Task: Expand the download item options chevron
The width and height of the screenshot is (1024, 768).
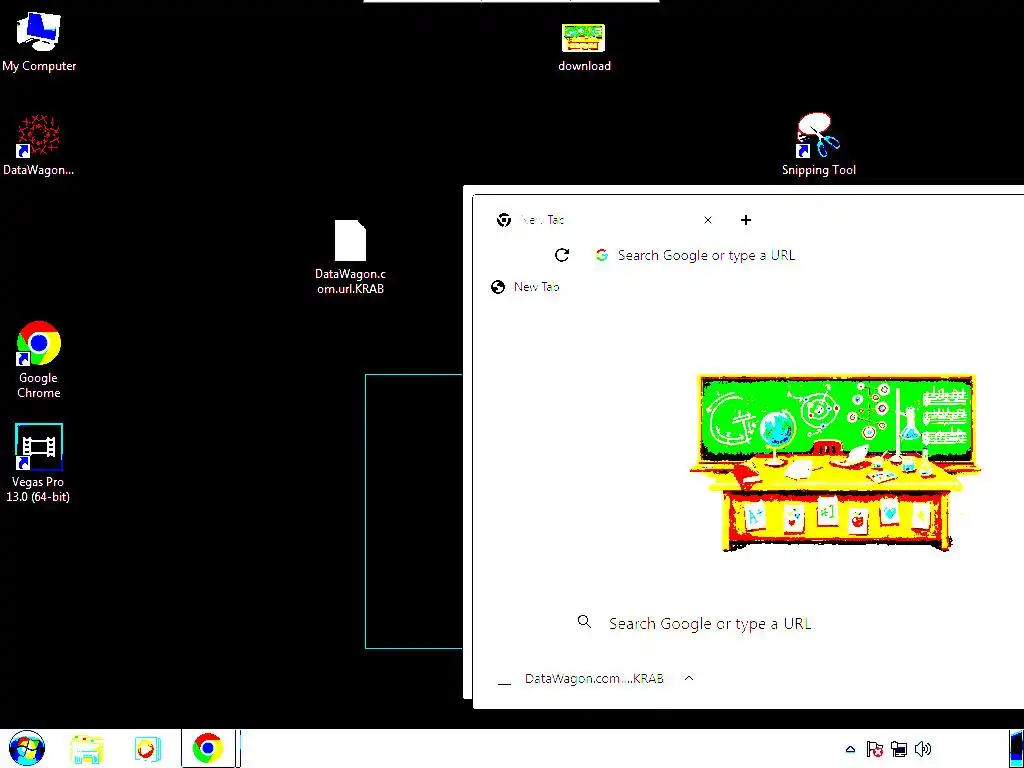Action: pyautogui.click(x=689, y=679)
